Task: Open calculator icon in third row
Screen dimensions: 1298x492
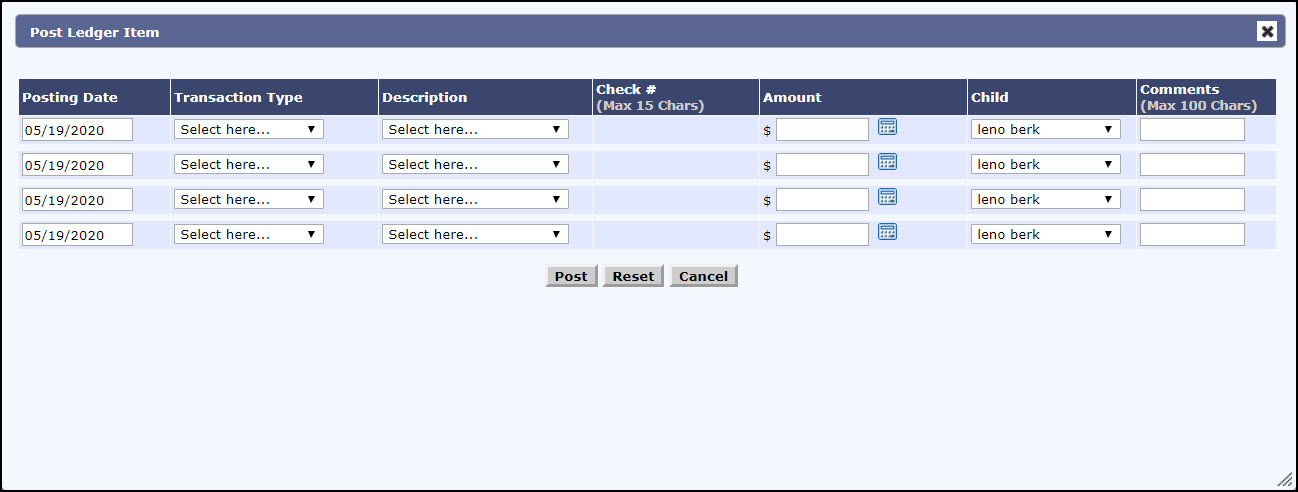Action: coord(887,197)
